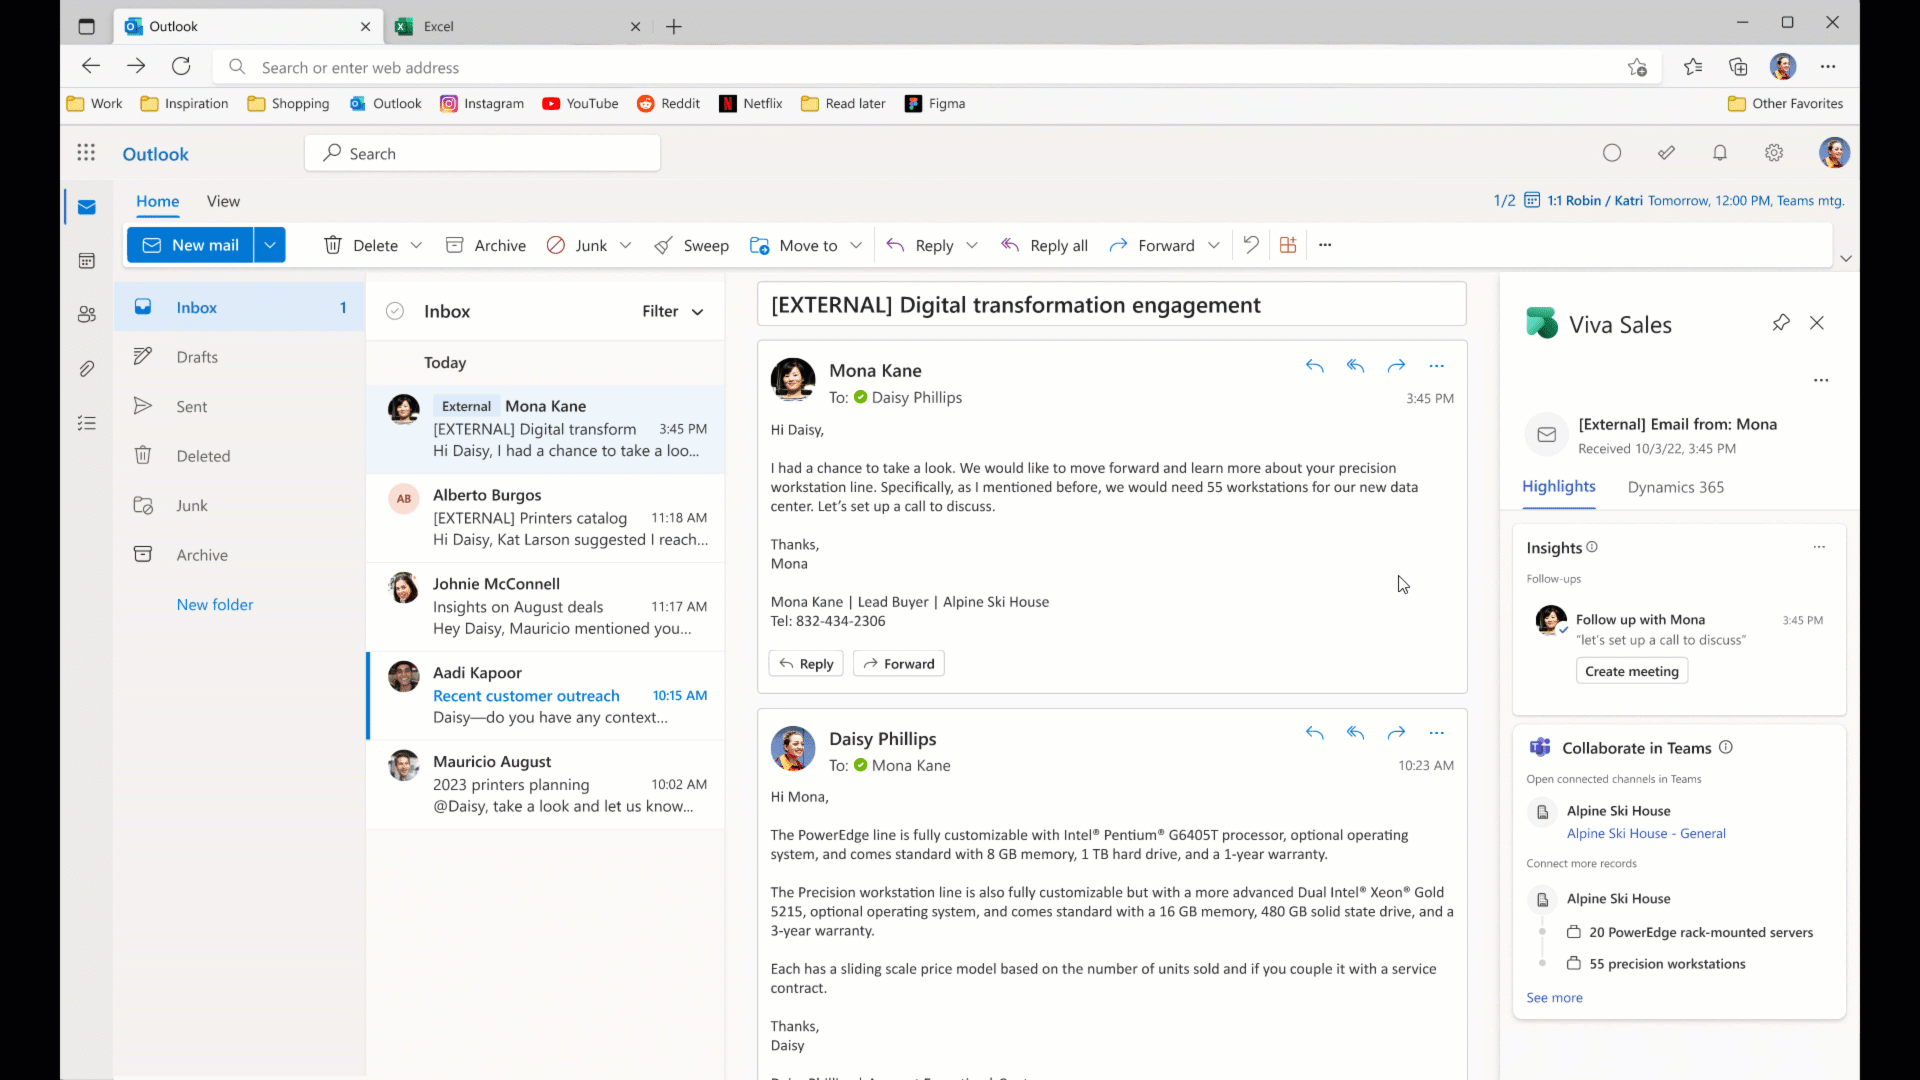Click the Sweep icon in the toolbar
The height and width of the screenshot is (1080, 1920).
665,245
